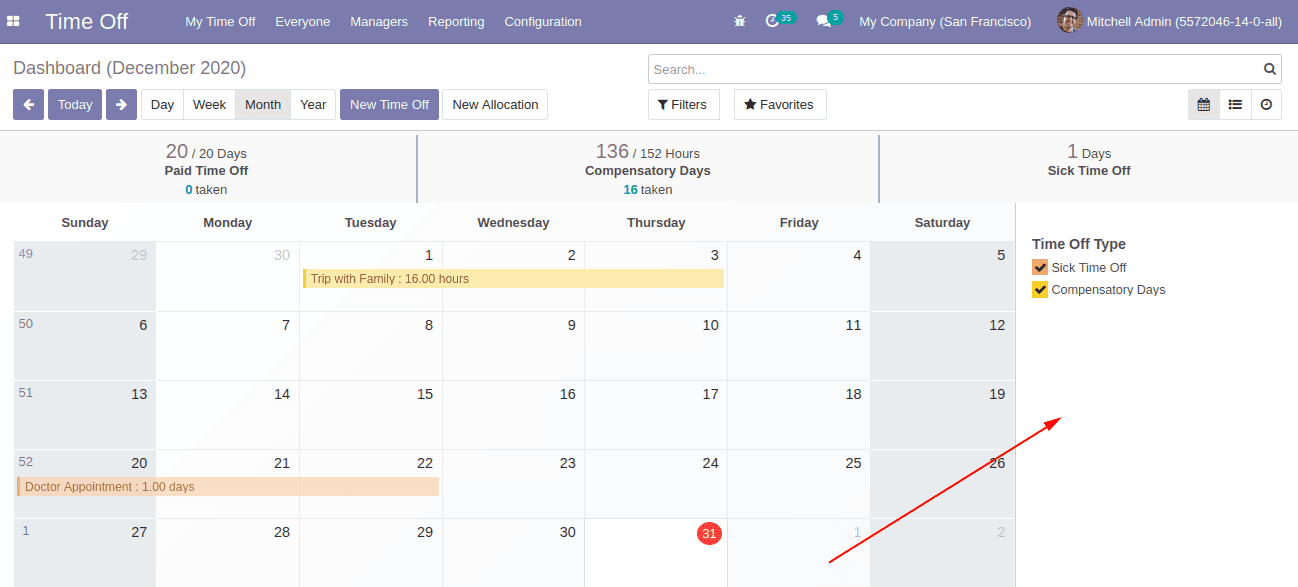
Task: Open the Reporting menu
Action: tap(456, 21)
